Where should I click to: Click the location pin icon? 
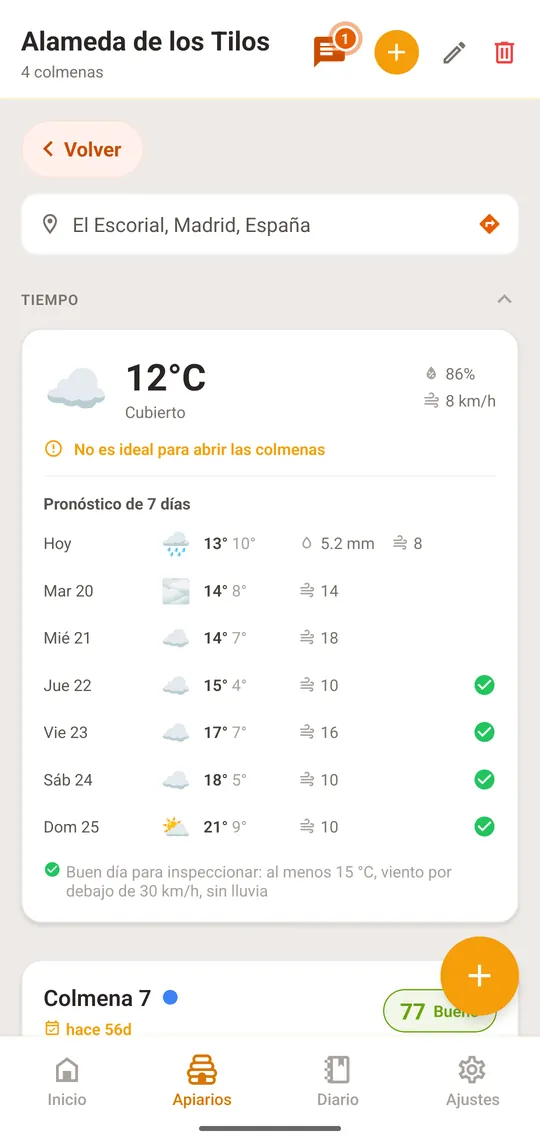[50, 225]
